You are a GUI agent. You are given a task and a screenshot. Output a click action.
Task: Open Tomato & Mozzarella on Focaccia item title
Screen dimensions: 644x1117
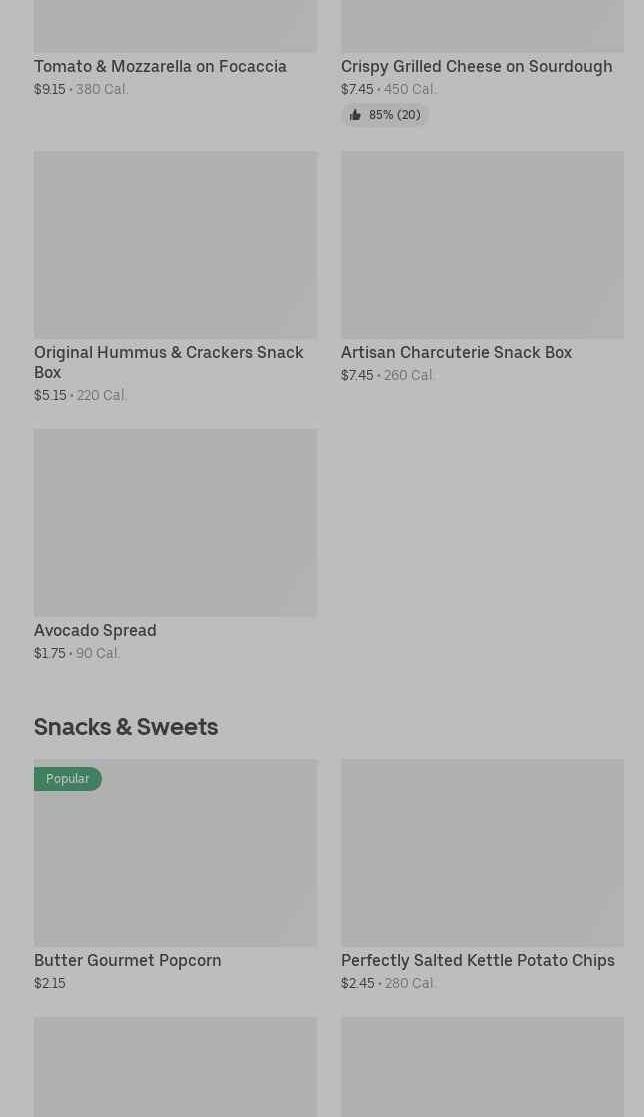(160, 67)
